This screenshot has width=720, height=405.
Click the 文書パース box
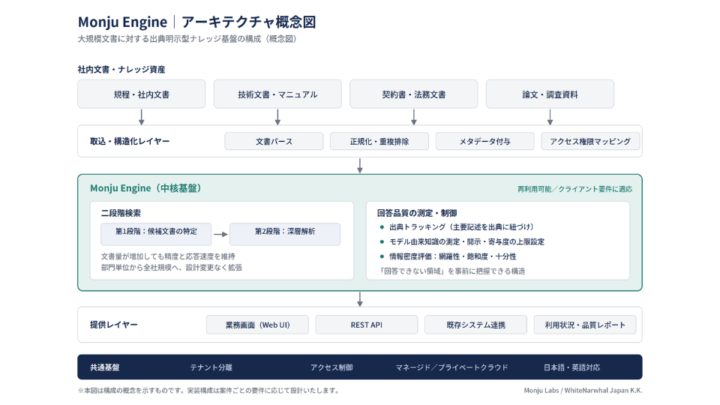[x=274, y=141]
